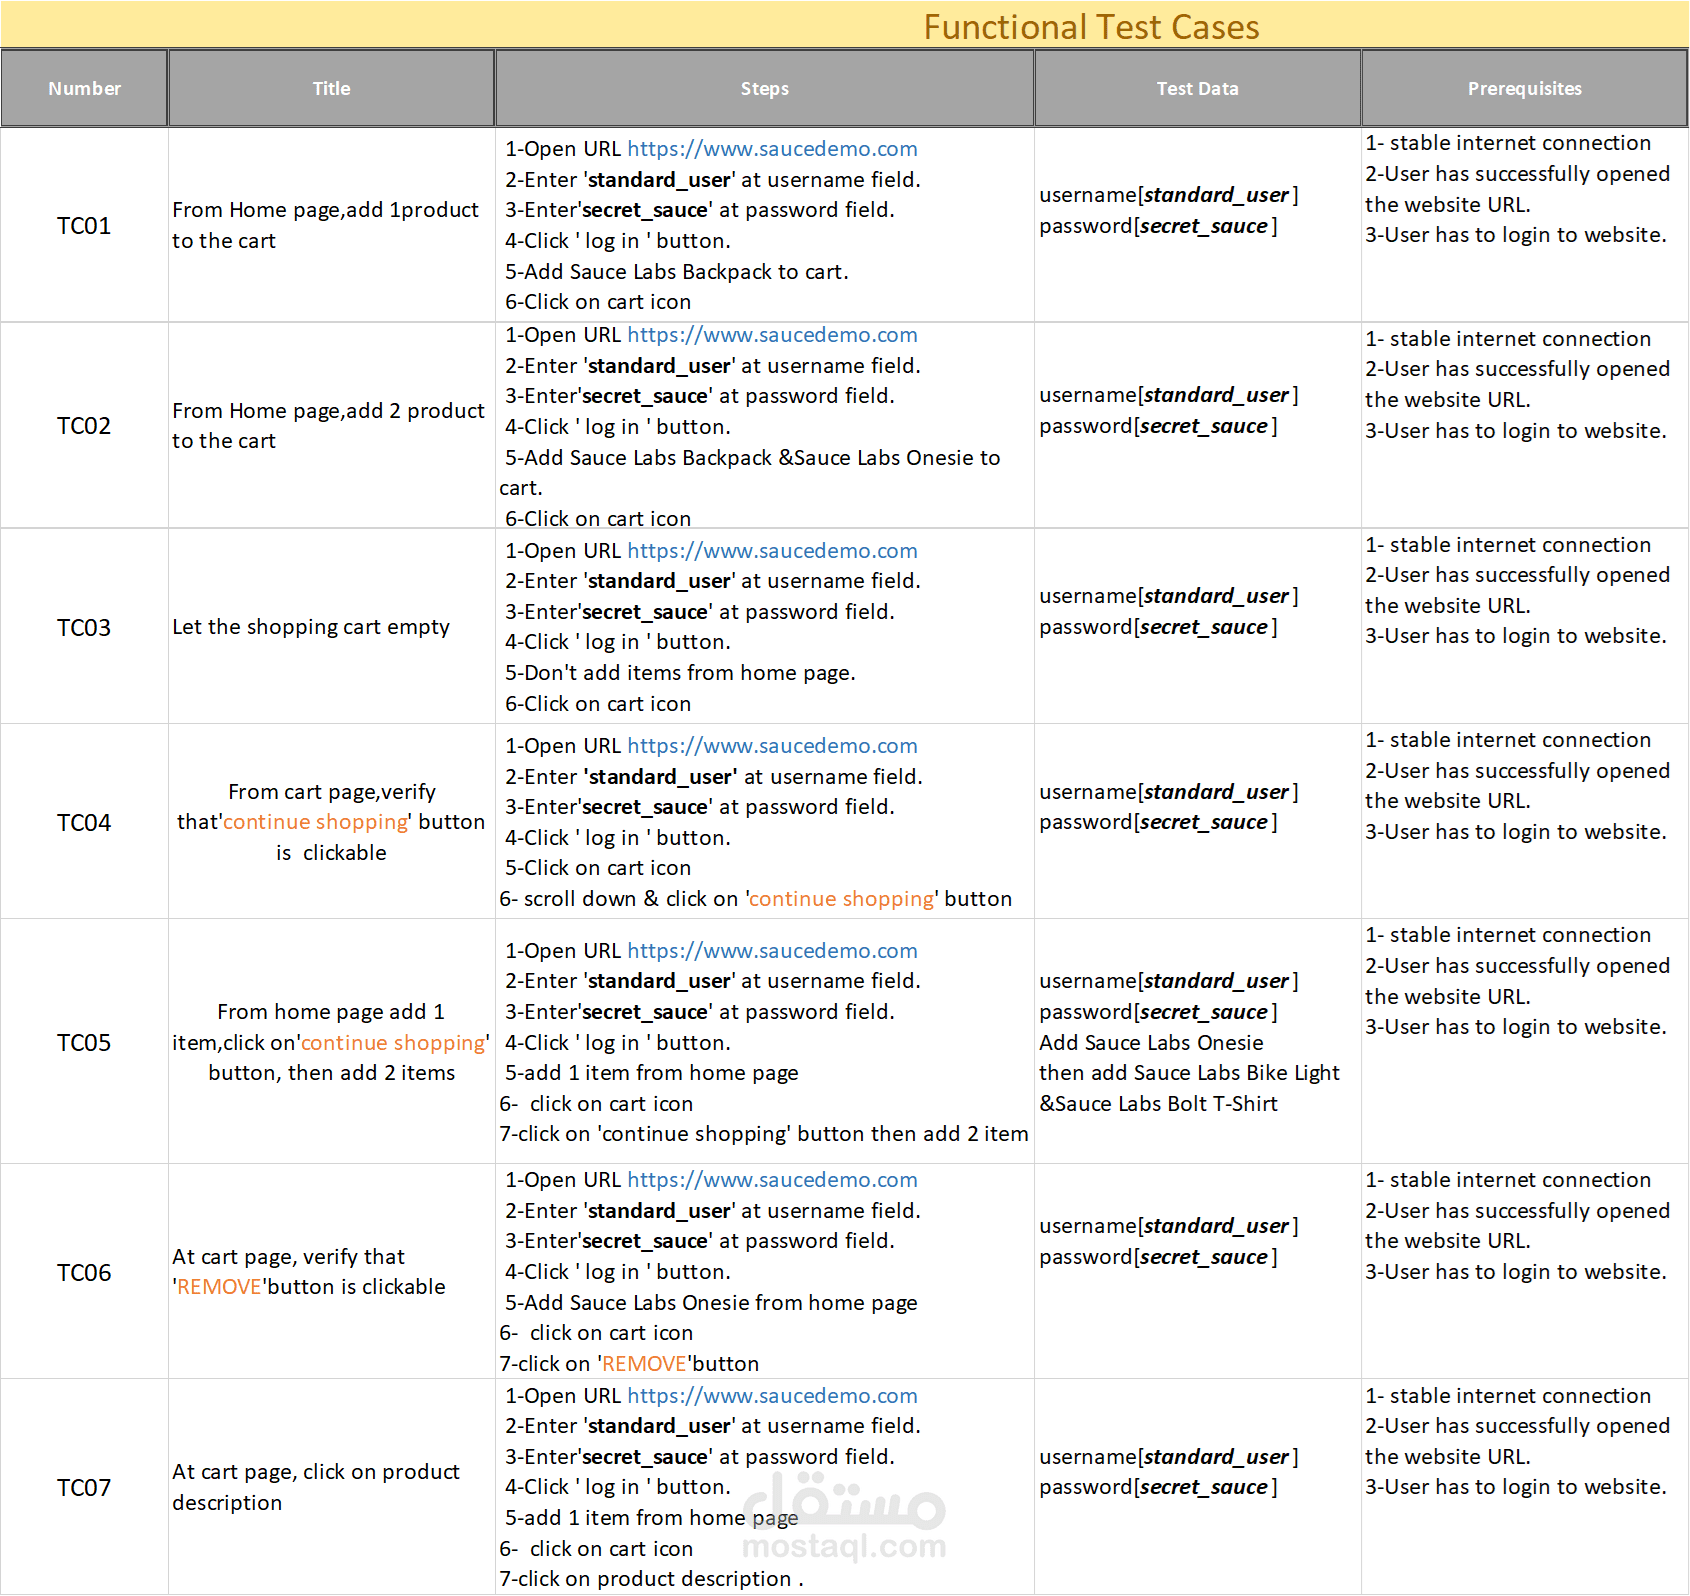Screen dimensions: 1690x1596
Task: Click TC03 step '4-Click ' log in ' button.'
Action: [618, 642]
